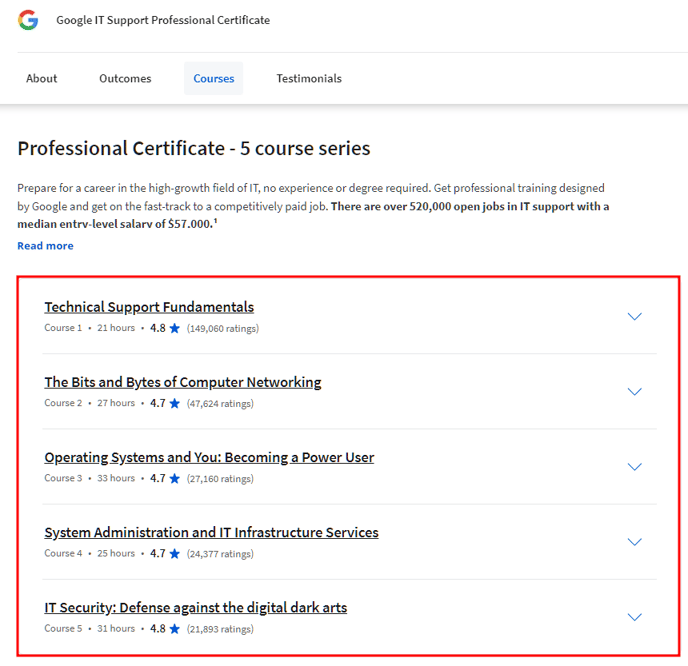Screen dimensions: 688x666
Task: Click the '25 hours' duration text
Action: 116,554
